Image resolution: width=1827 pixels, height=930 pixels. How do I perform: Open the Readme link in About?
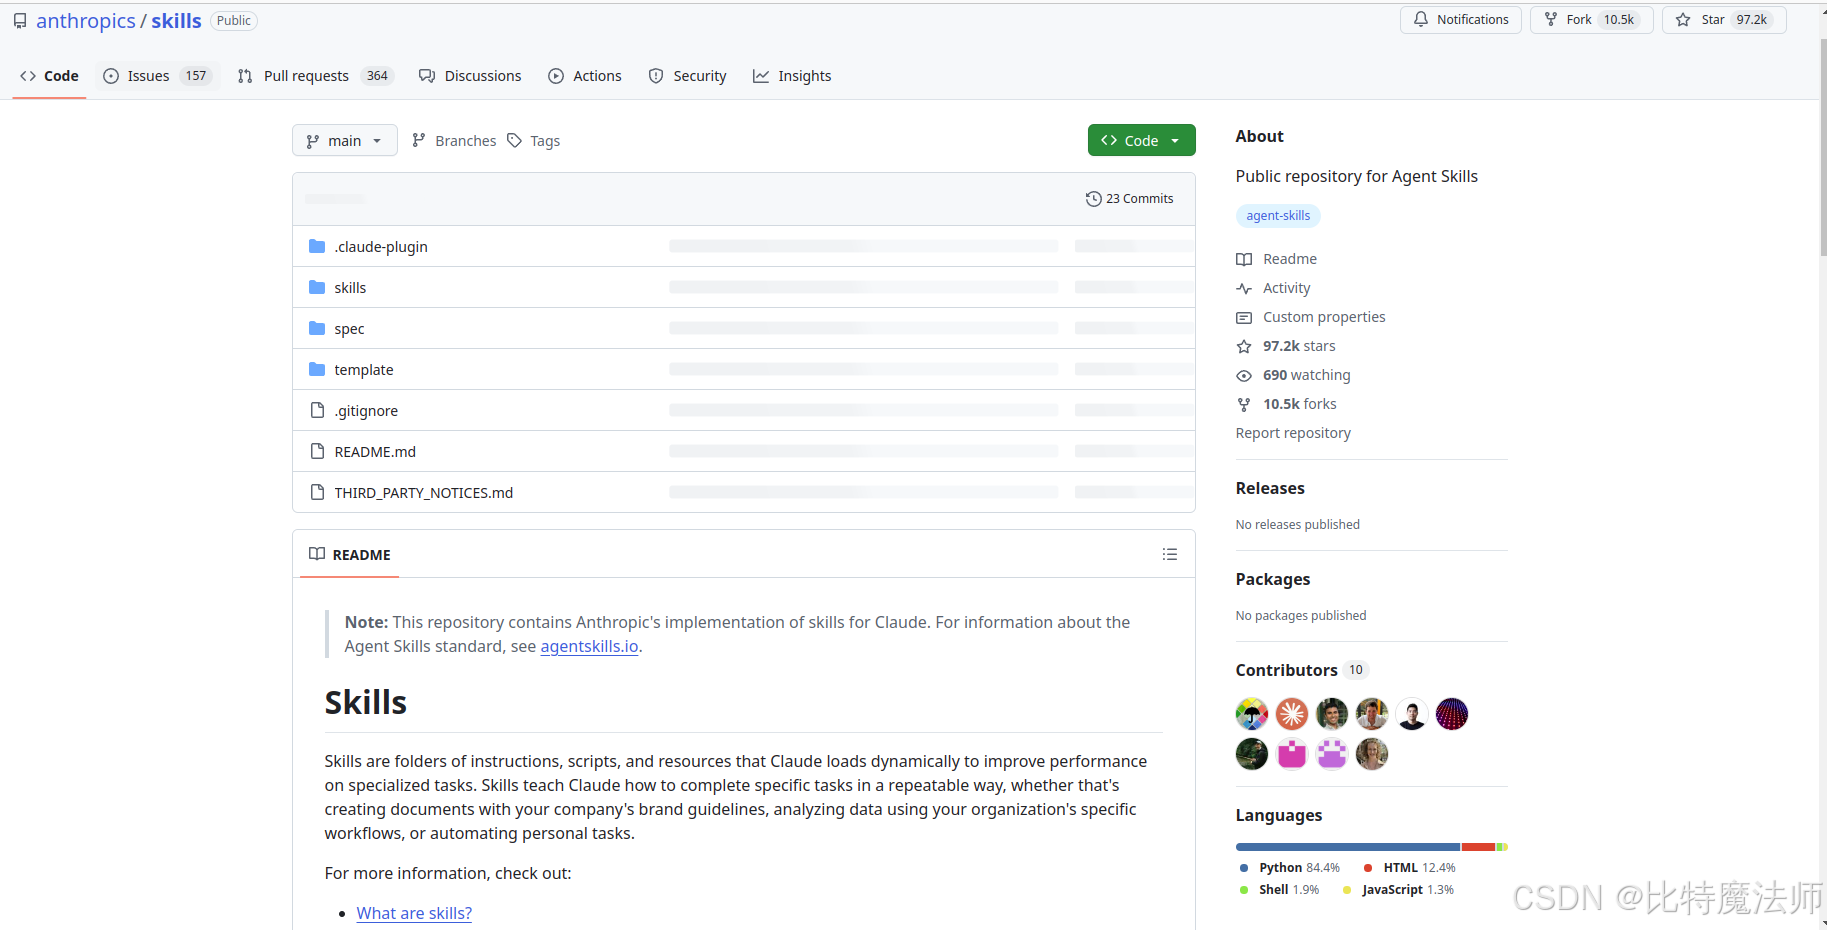pyautogui.click(x=1289, y=259)
